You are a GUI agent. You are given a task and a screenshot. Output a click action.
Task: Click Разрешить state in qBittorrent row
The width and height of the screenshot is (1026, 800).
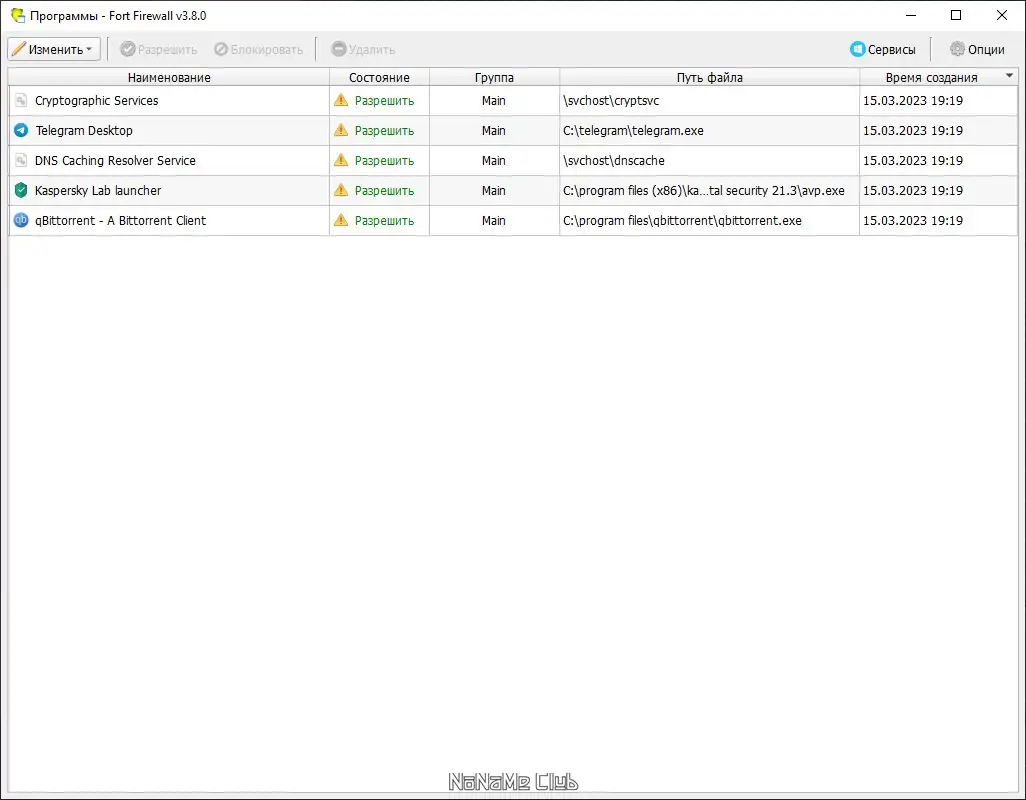tap(384, 221)
